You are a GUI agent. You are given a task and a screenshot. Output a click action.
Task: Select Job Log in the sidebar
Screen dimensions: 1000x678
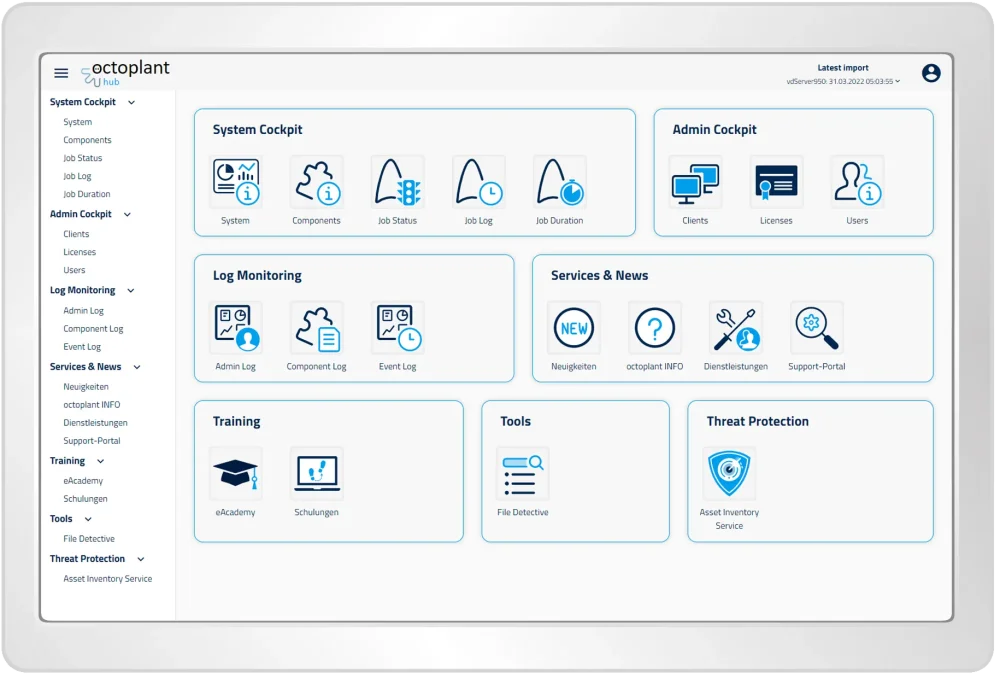[x=77, y=177]
